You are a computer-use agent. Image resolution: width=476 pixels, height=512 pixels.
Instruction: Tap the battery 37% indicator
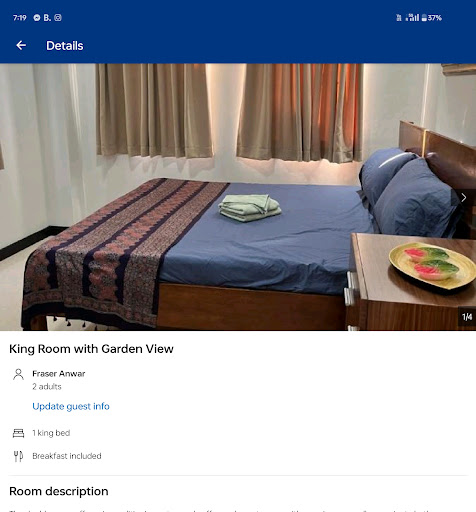432,18
